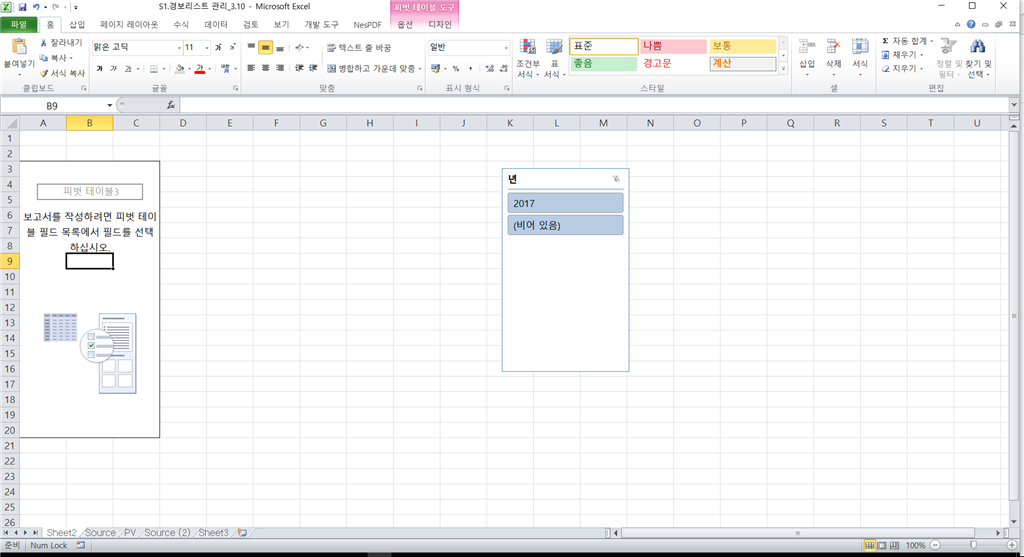Apply the 나쁨 cell style
Viewport: 1024px width, 557px height.
click(673, 46)
